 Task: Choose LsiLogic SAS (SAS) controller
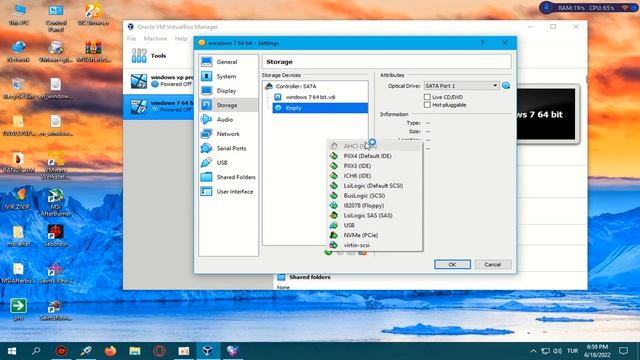(x=375, y=216)
